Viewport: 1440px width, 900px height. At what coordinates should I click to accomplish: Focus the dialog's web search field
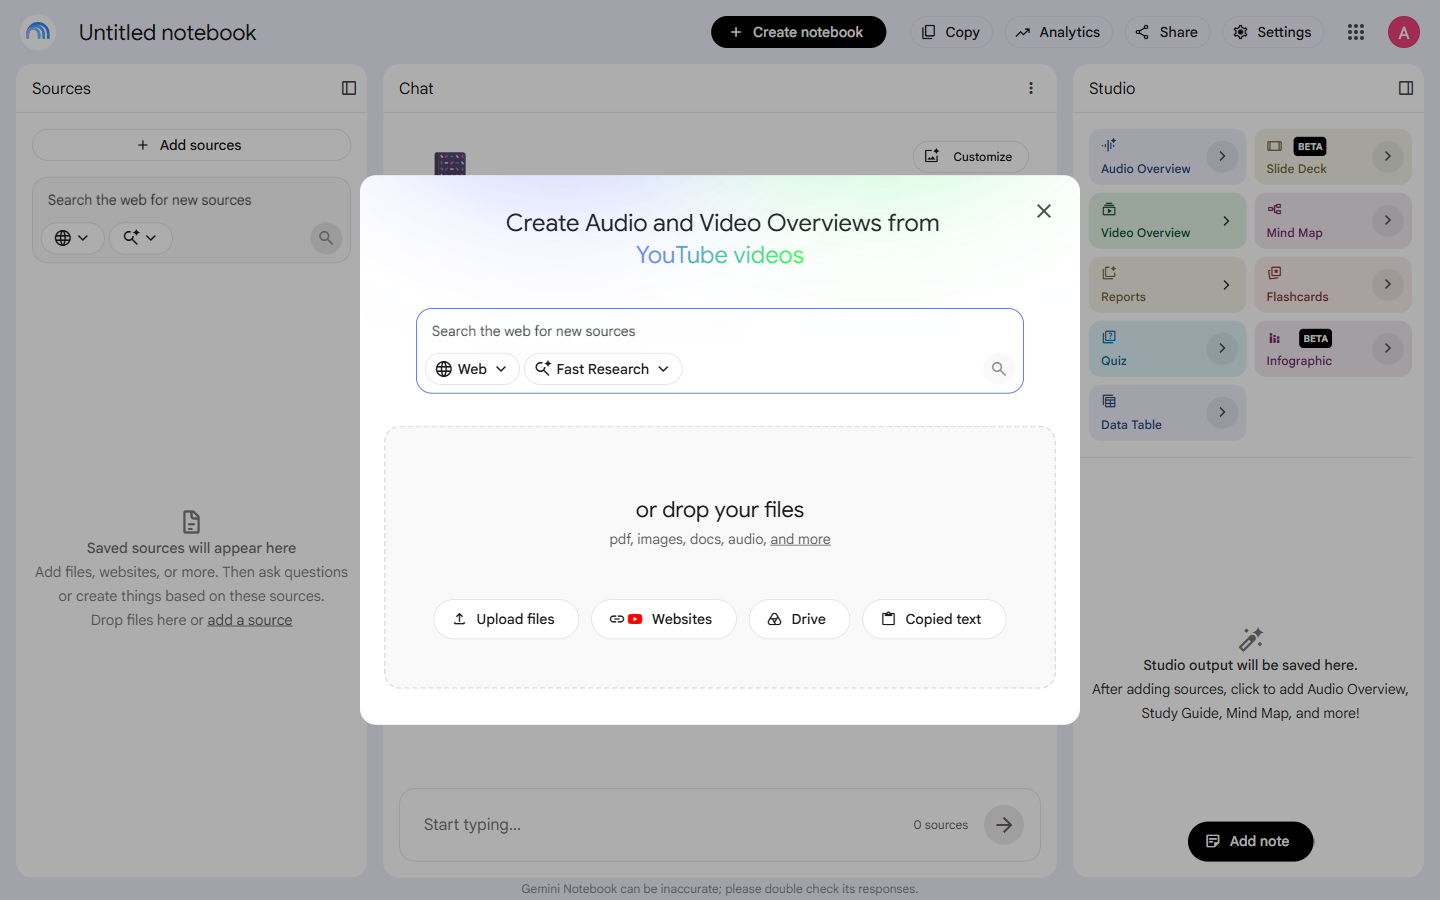click(720, 331)
